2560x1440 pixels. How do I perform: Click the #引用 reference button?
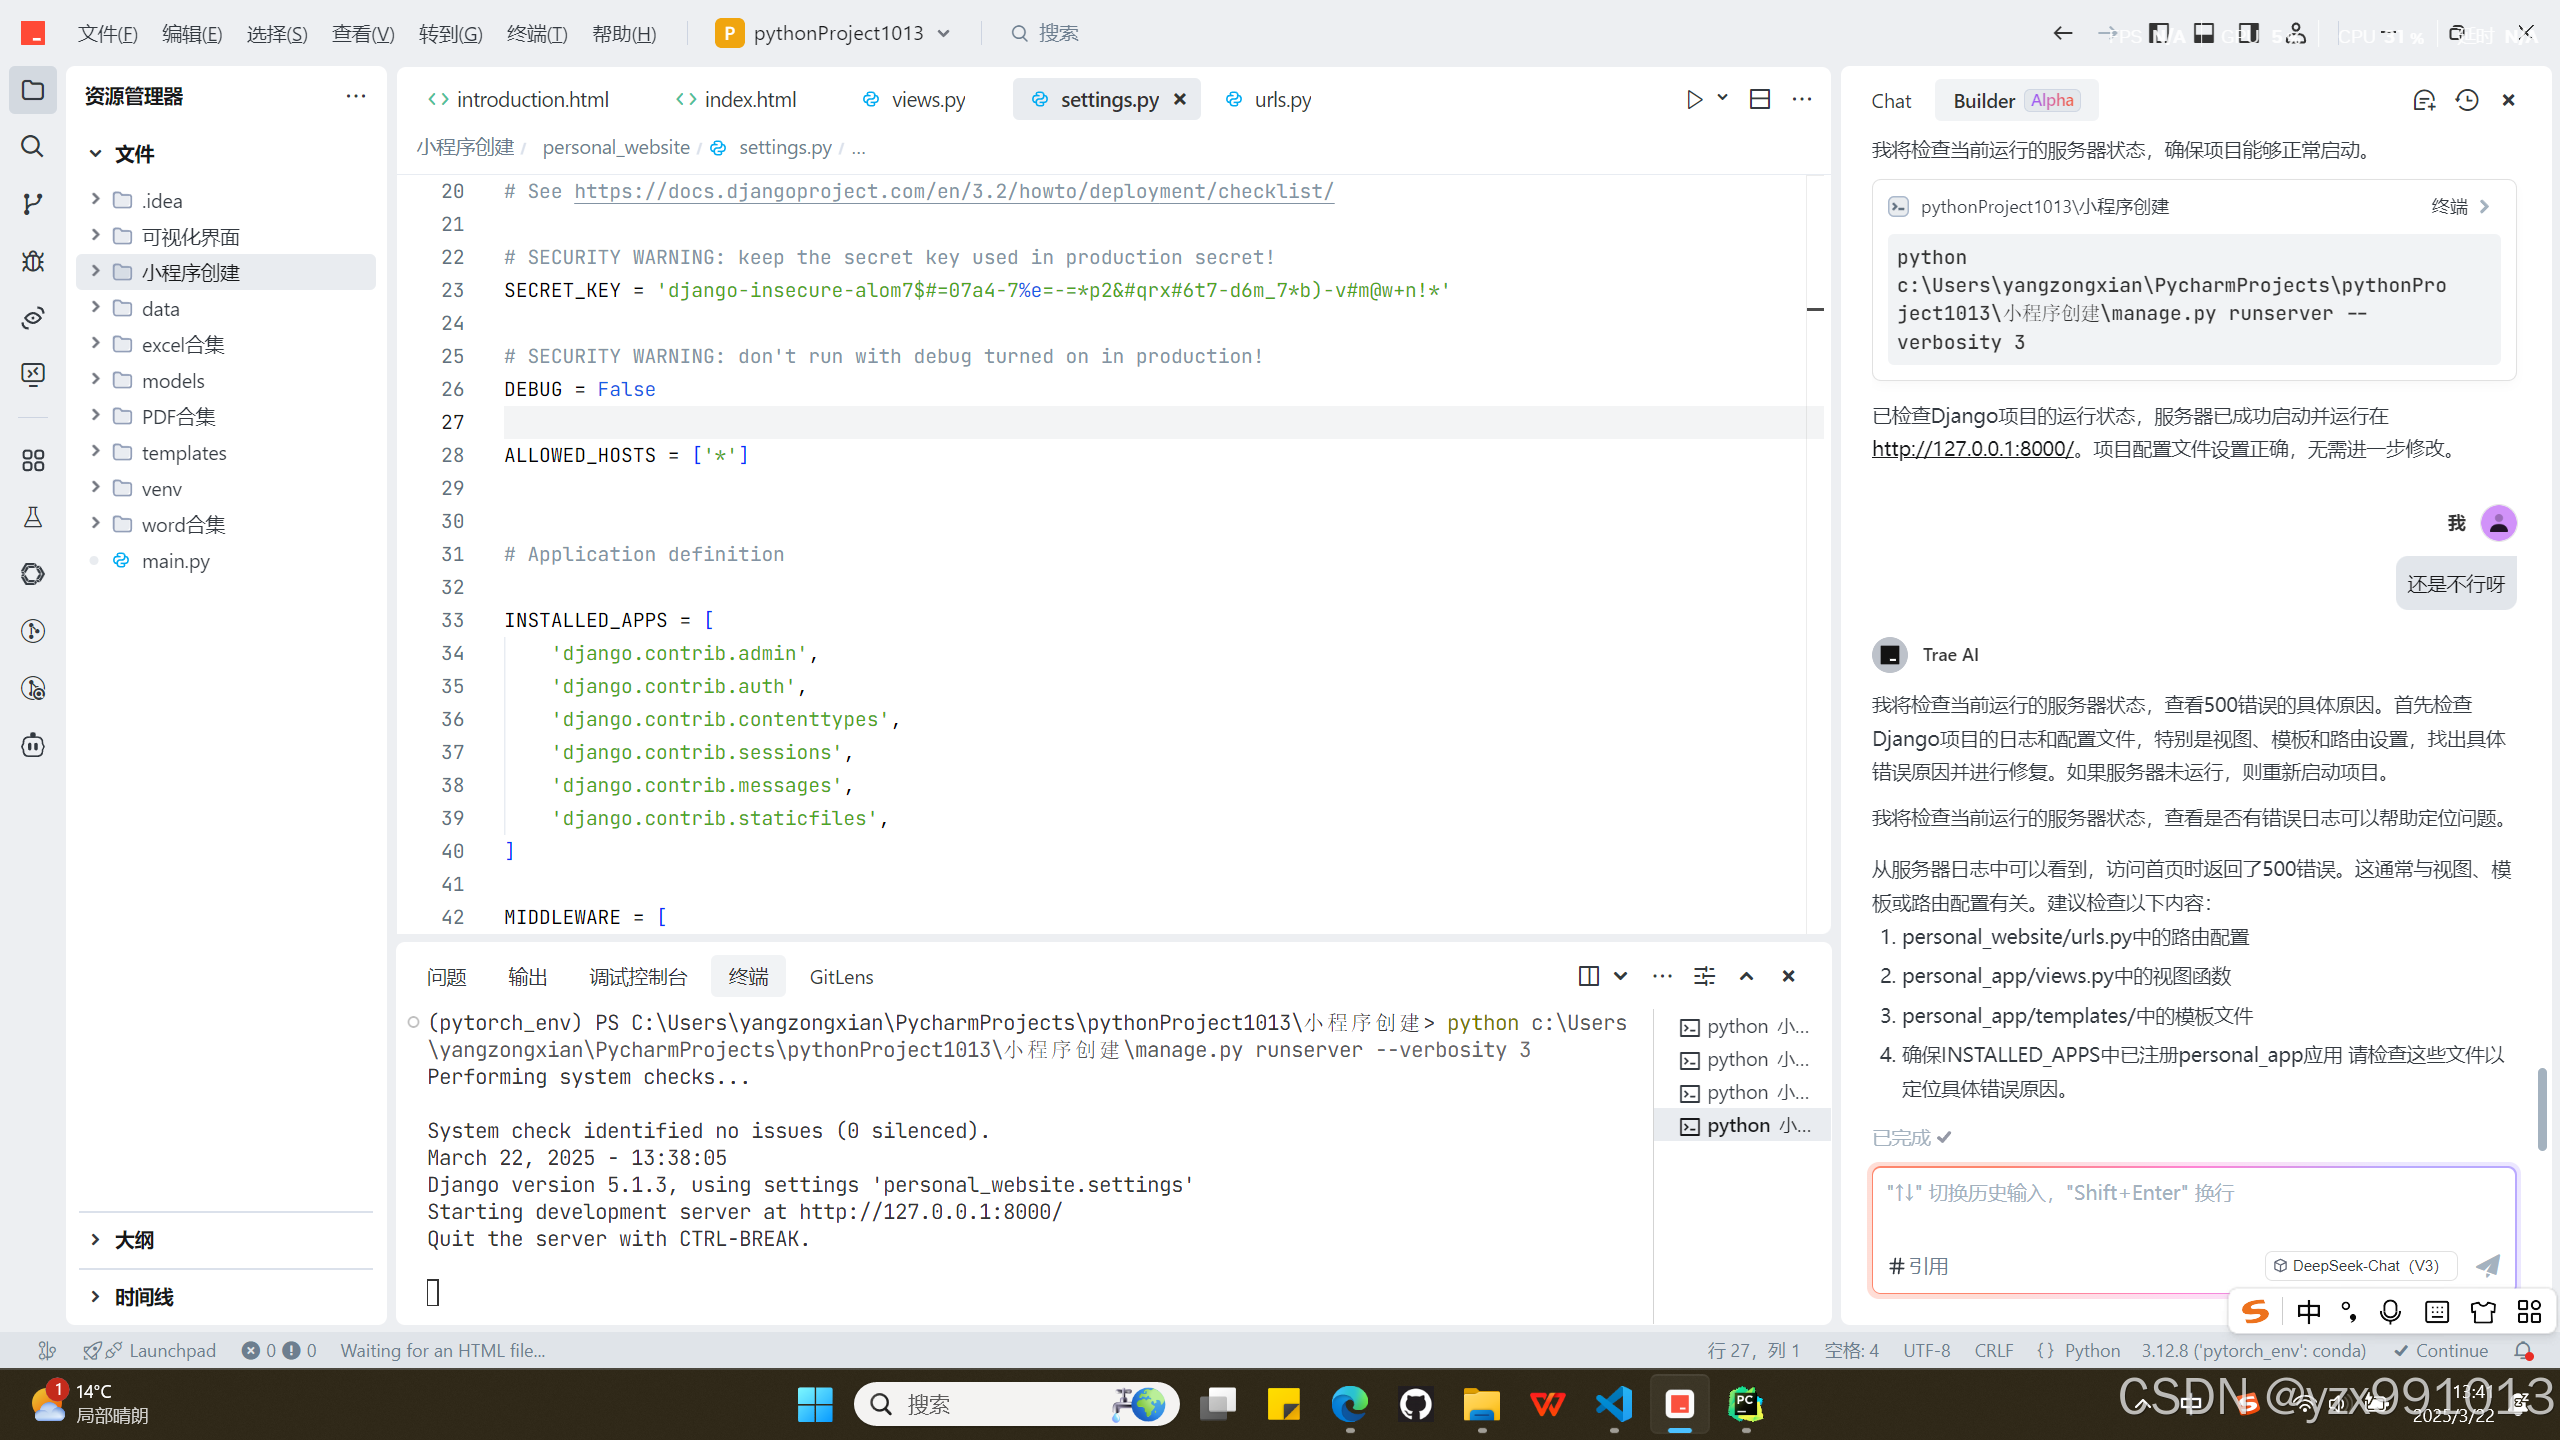[x=1919, y=1266]
